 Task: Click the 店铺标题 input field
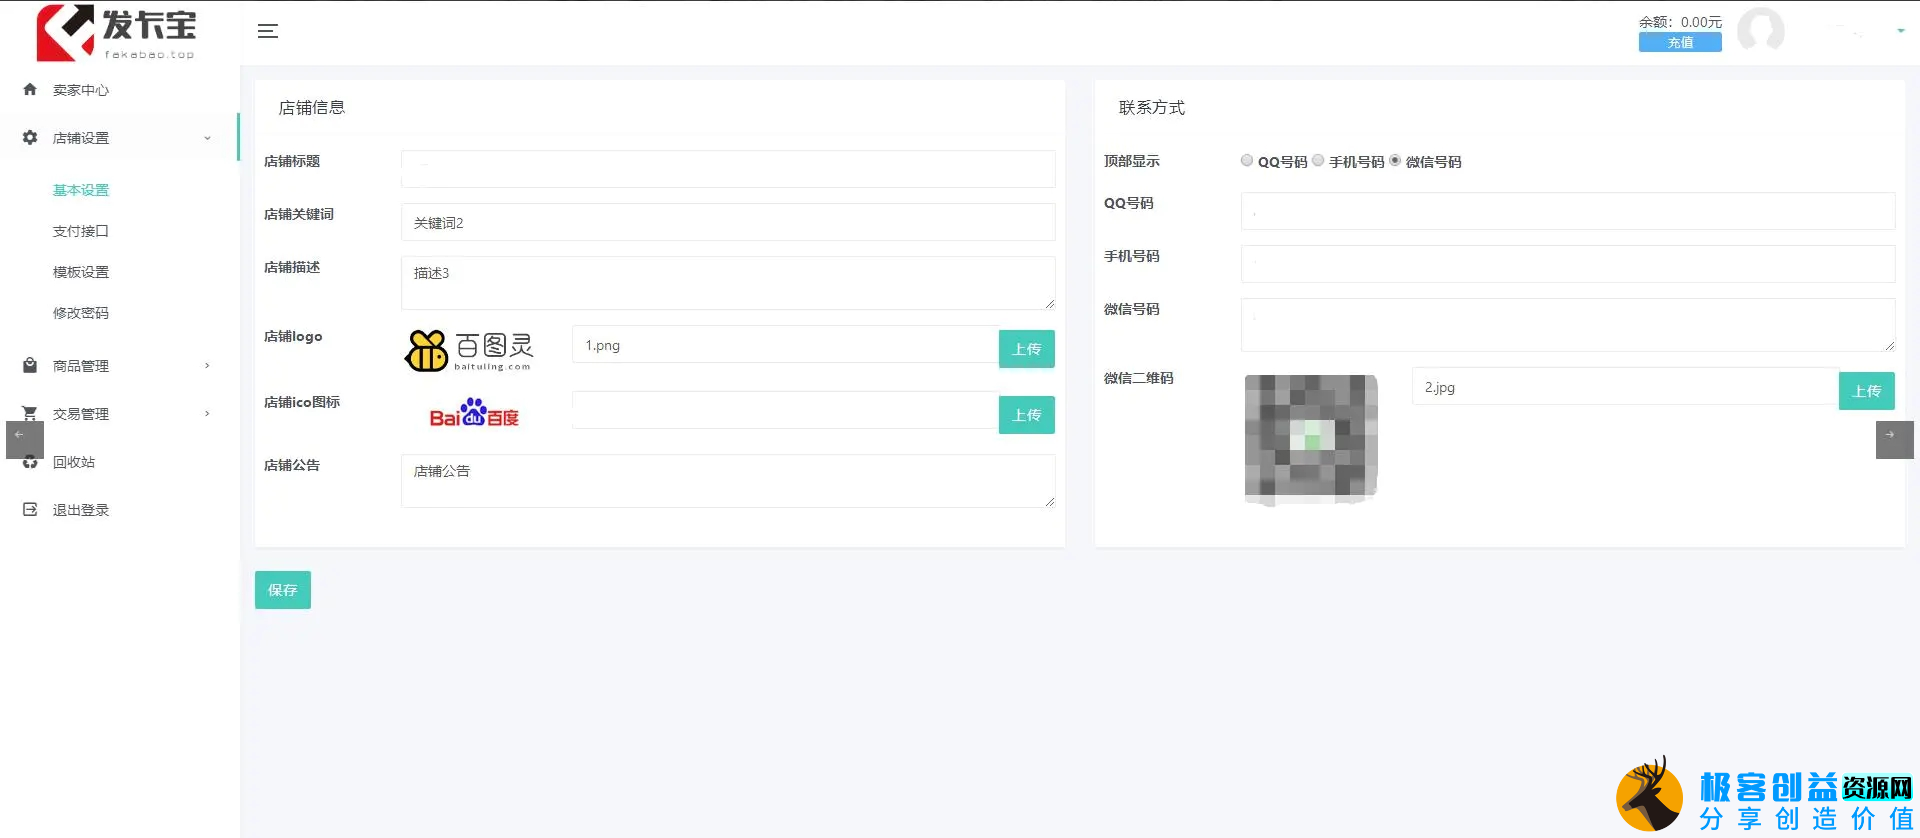(727, 169)
